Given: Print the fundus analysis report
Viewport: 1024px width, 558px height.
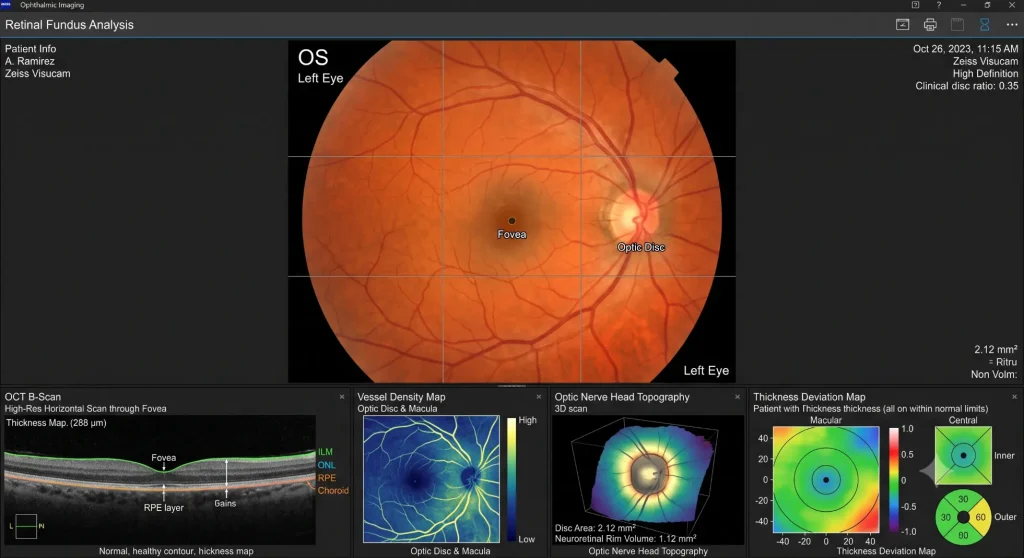Looking at the screenshot, I should point(930,25).
